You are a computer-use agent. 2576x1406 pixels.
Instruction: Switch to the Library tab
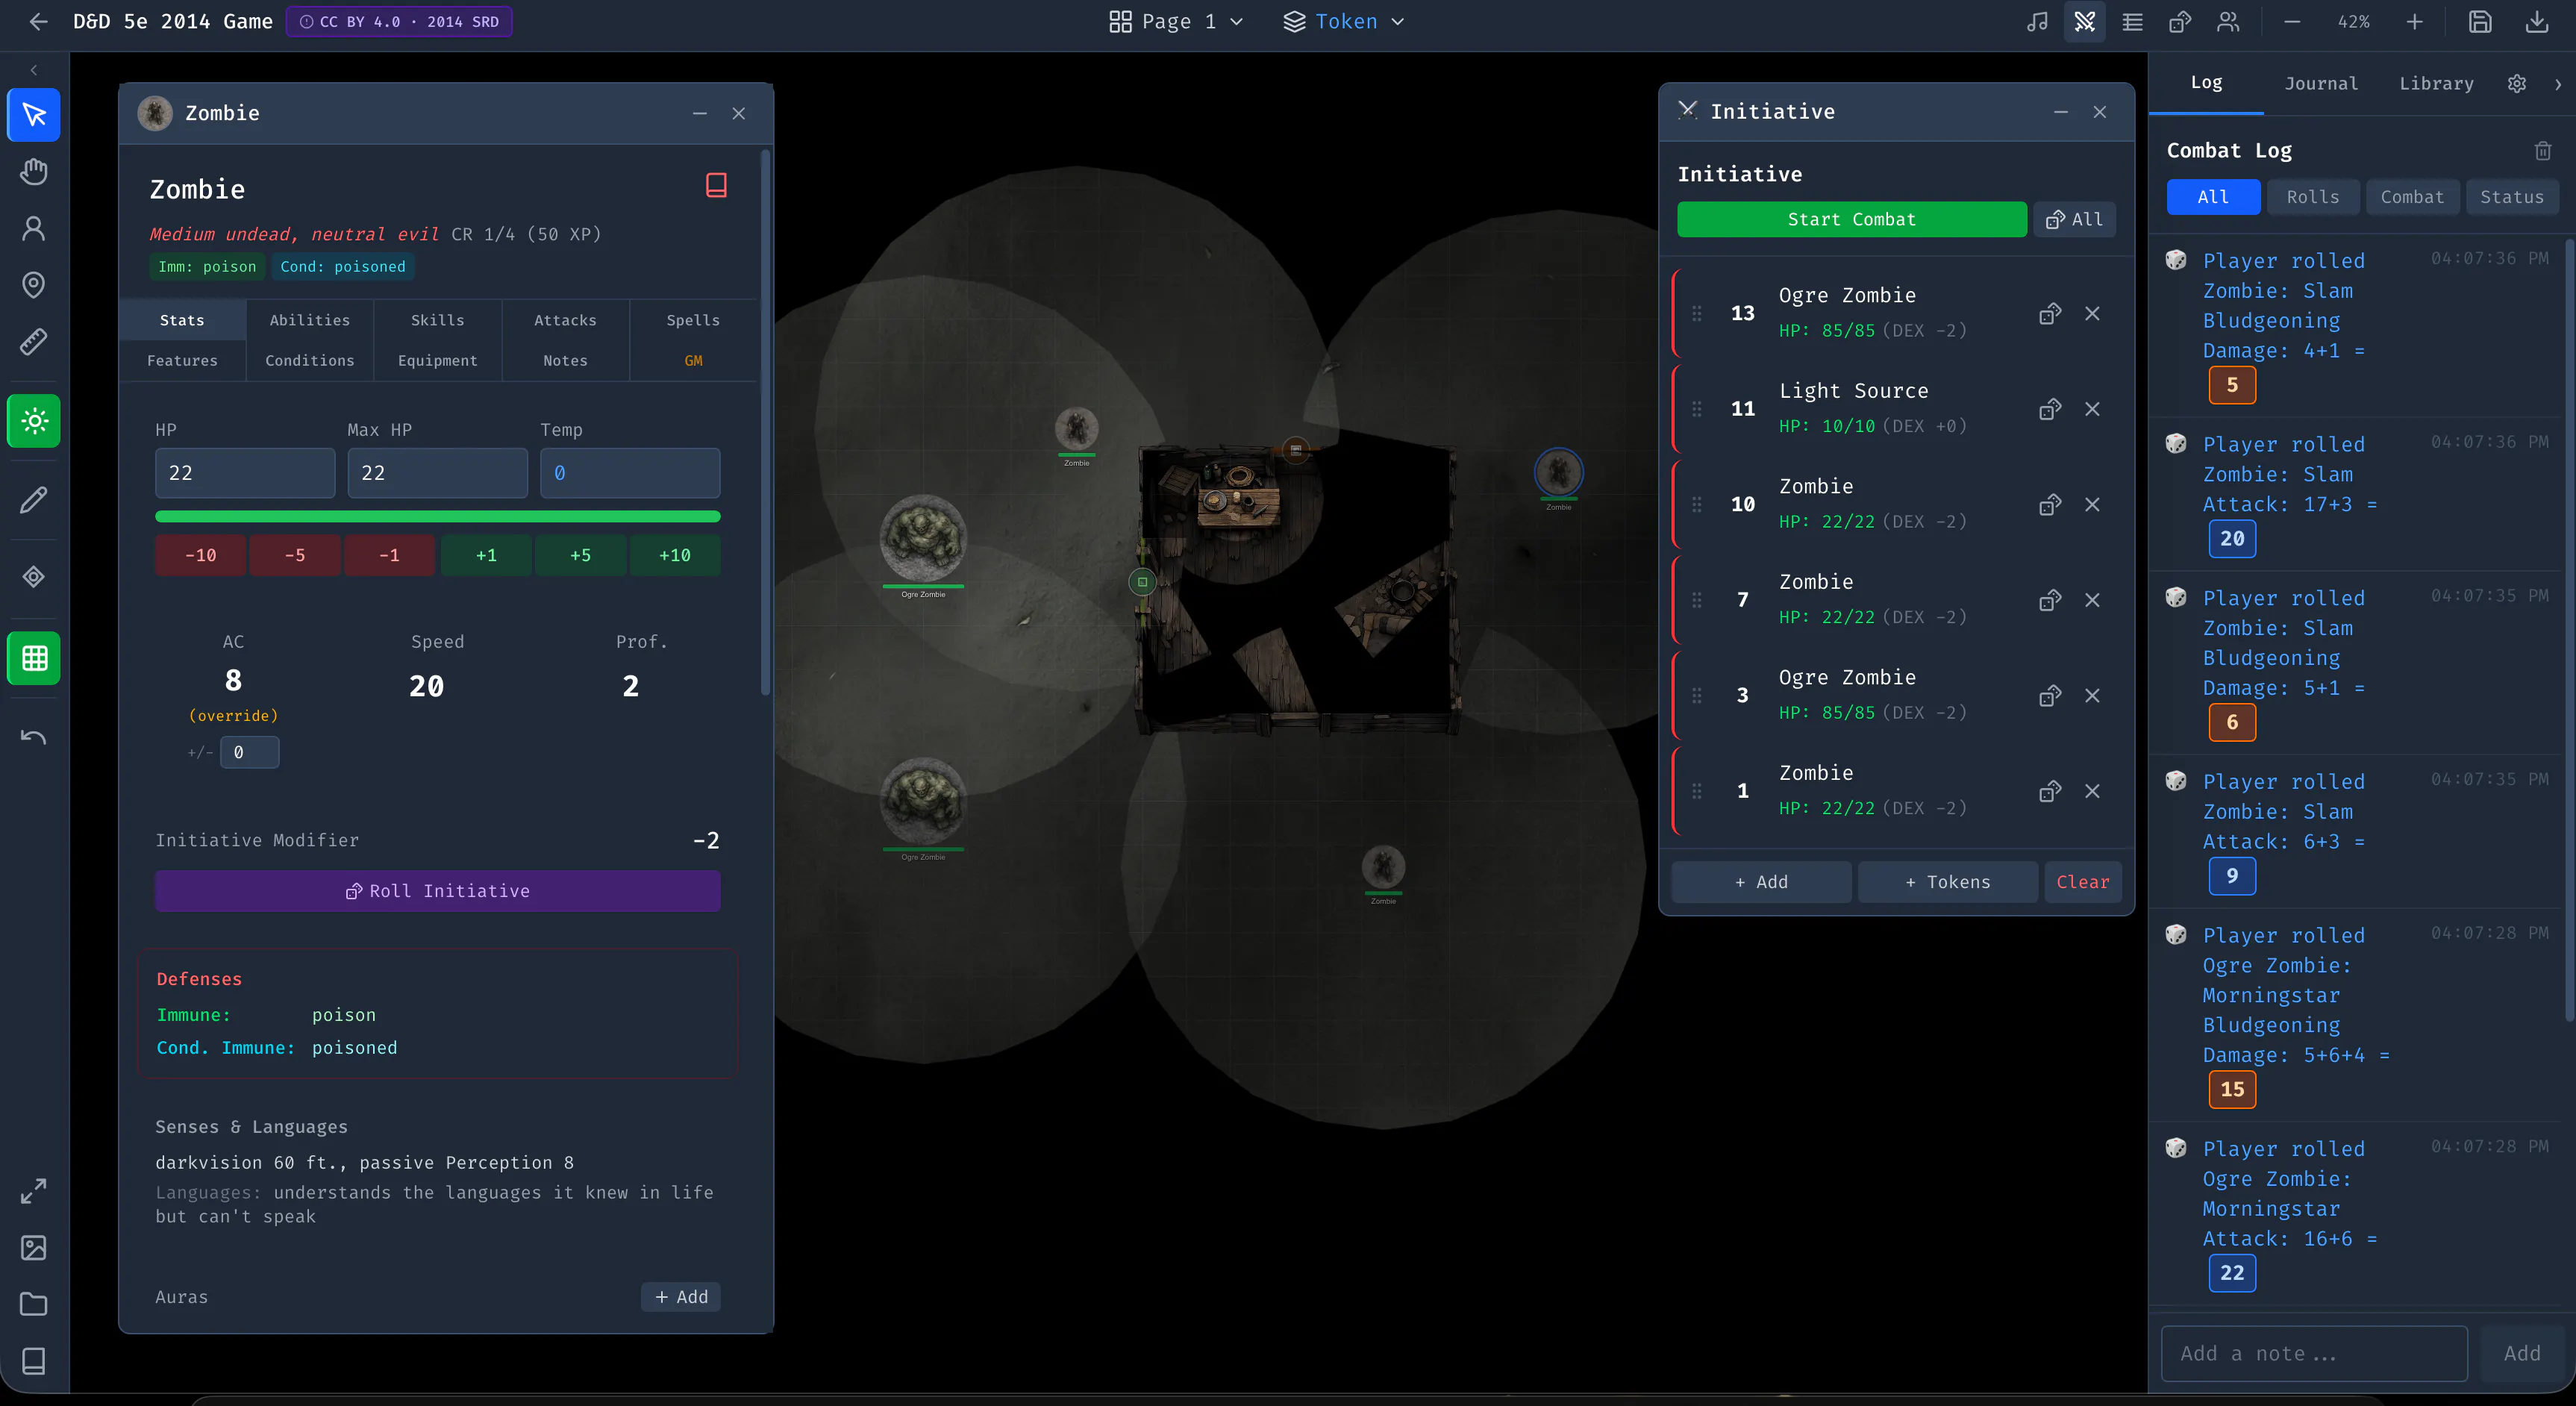2436,84
